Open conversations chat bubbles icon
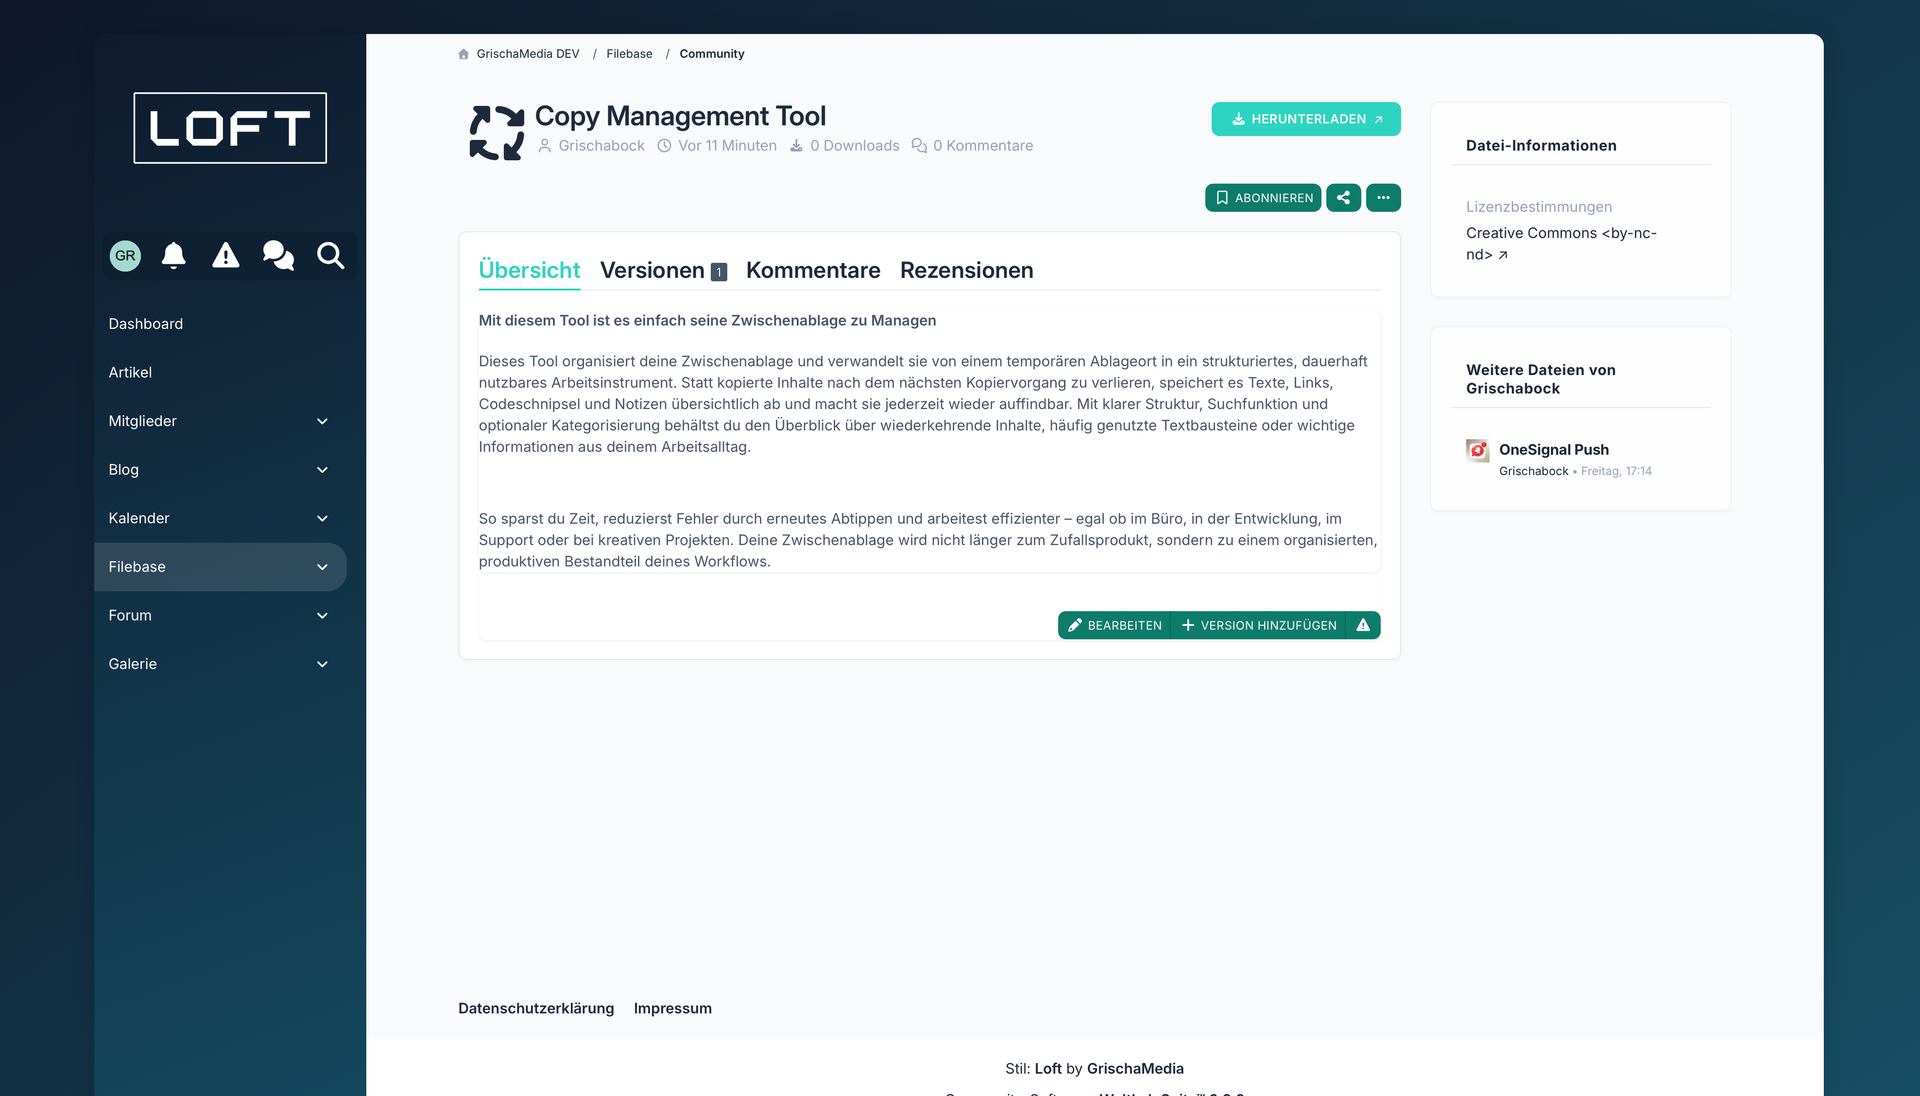 coord(278,256)
